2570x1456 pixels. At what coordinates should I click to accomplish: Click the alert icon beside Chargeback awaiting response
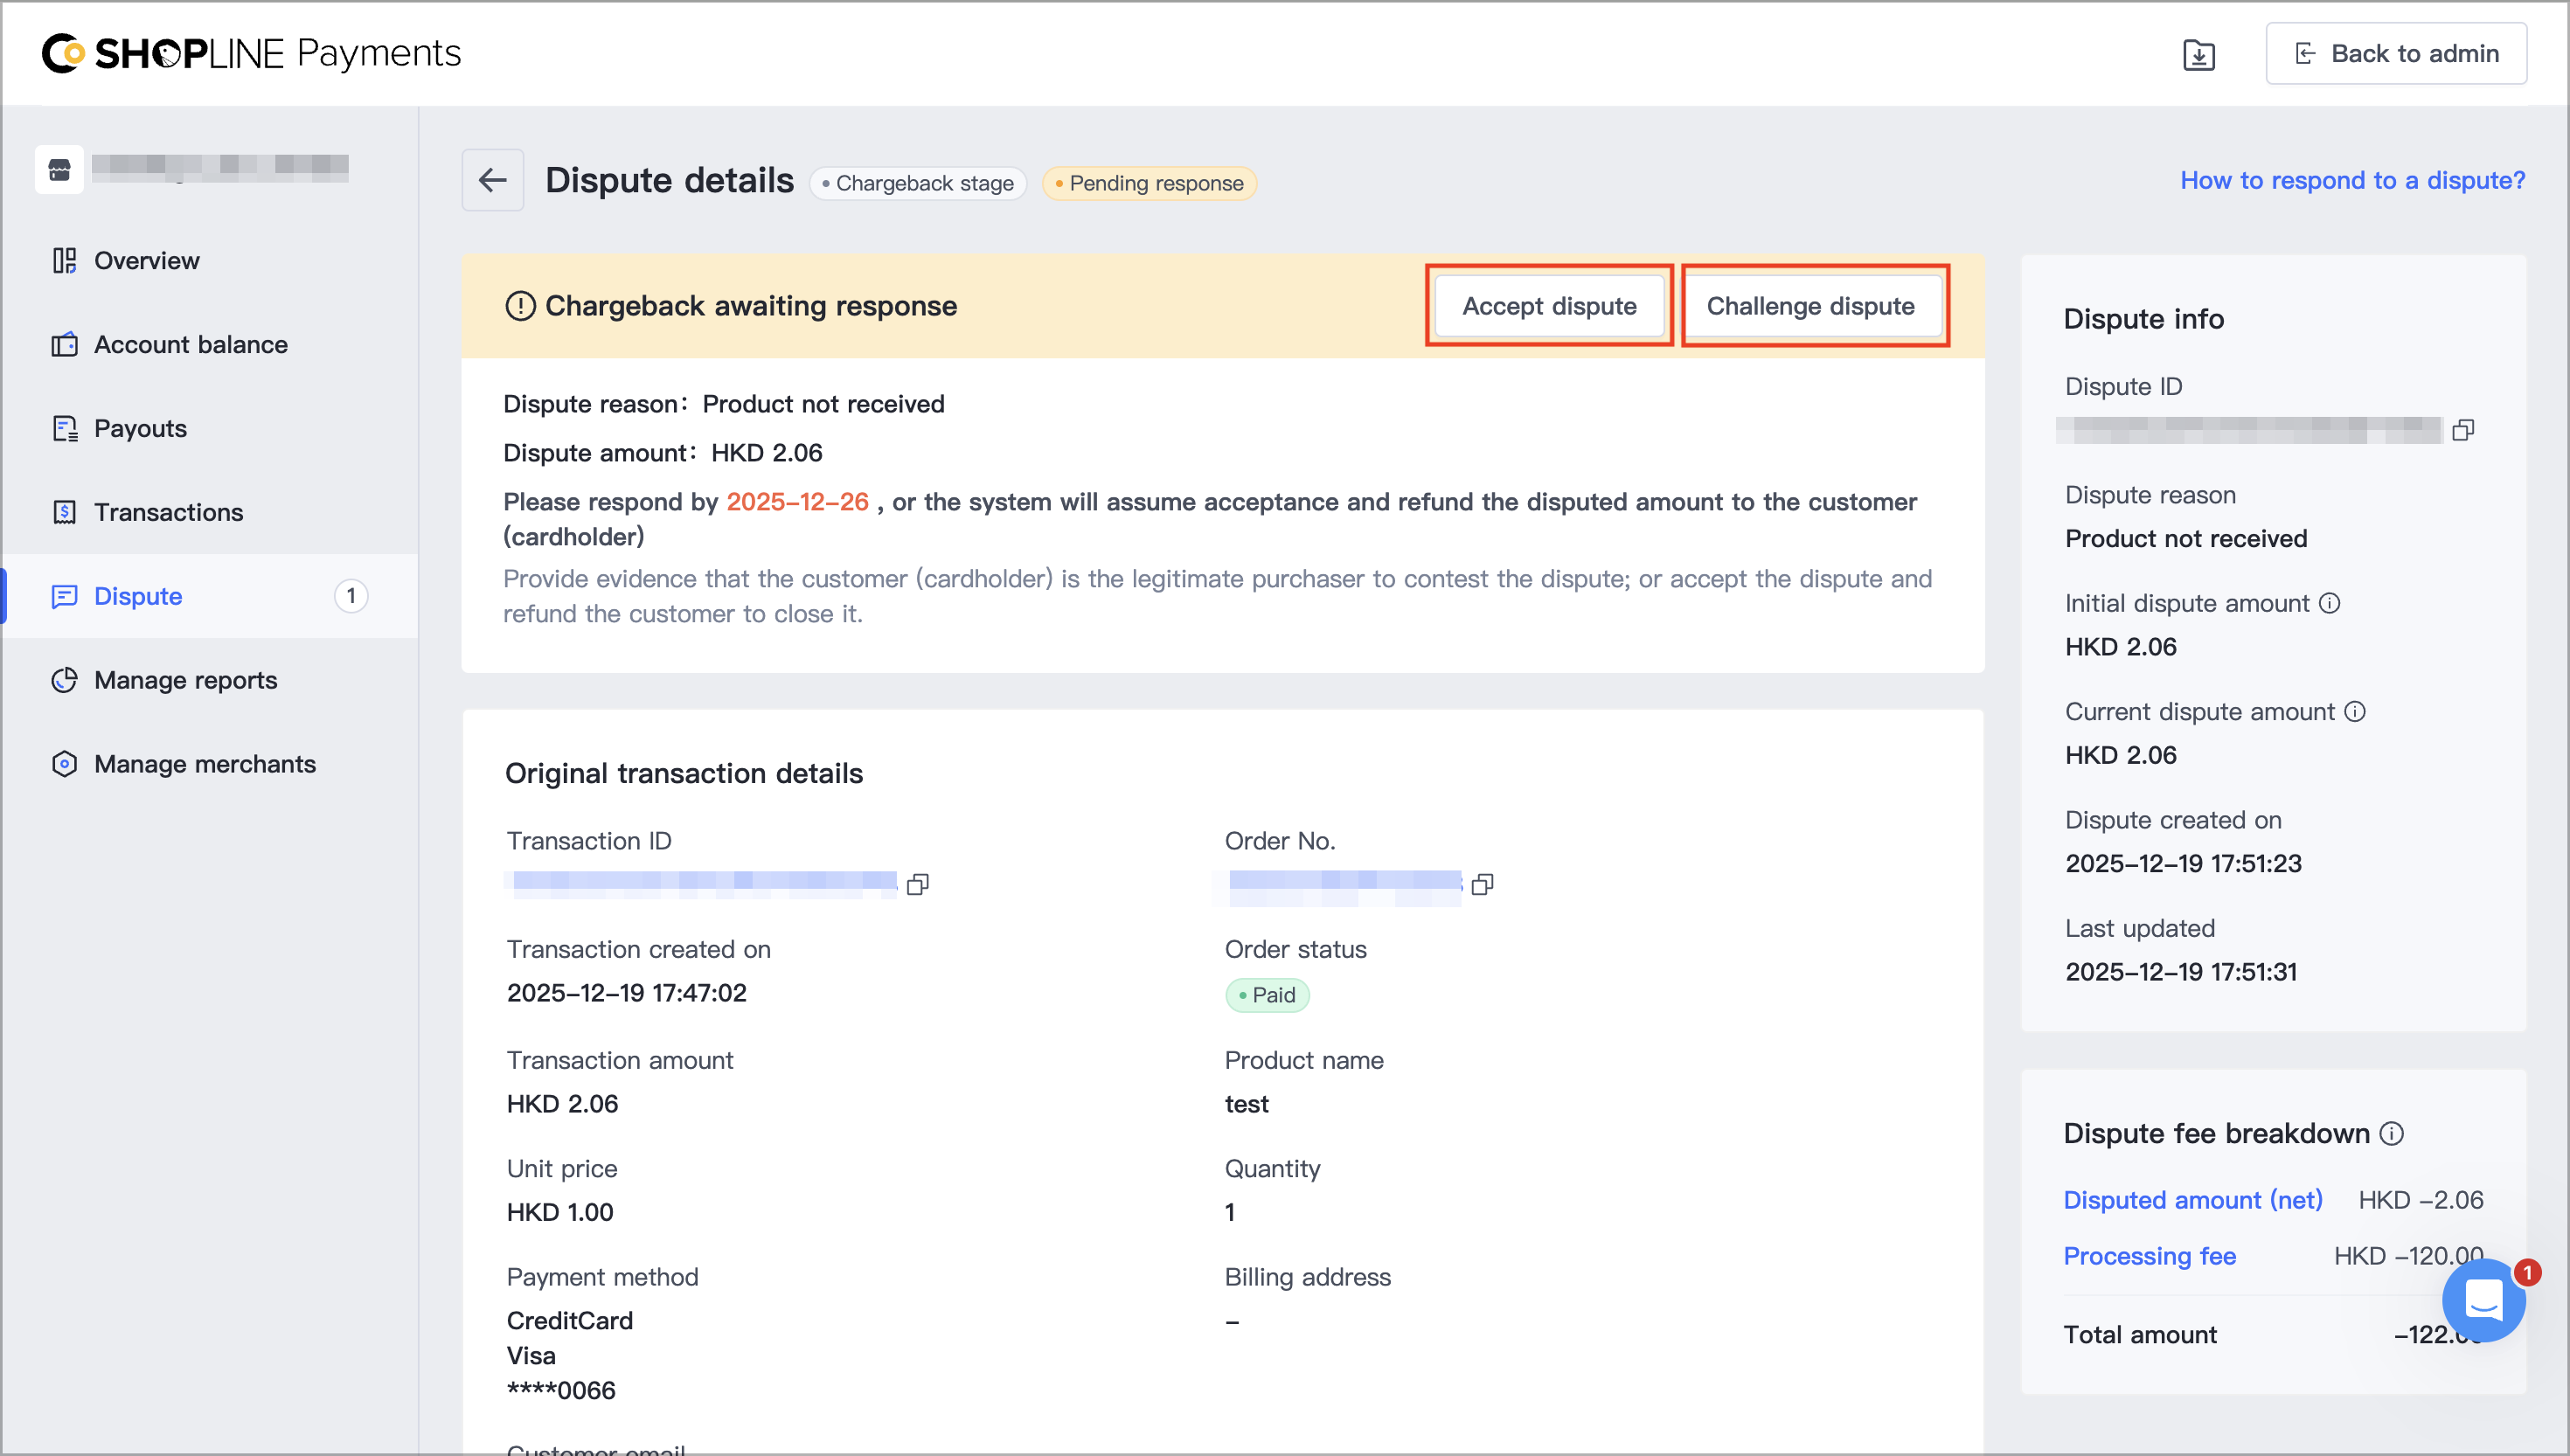pyautogui.click(x=520, y=306)
